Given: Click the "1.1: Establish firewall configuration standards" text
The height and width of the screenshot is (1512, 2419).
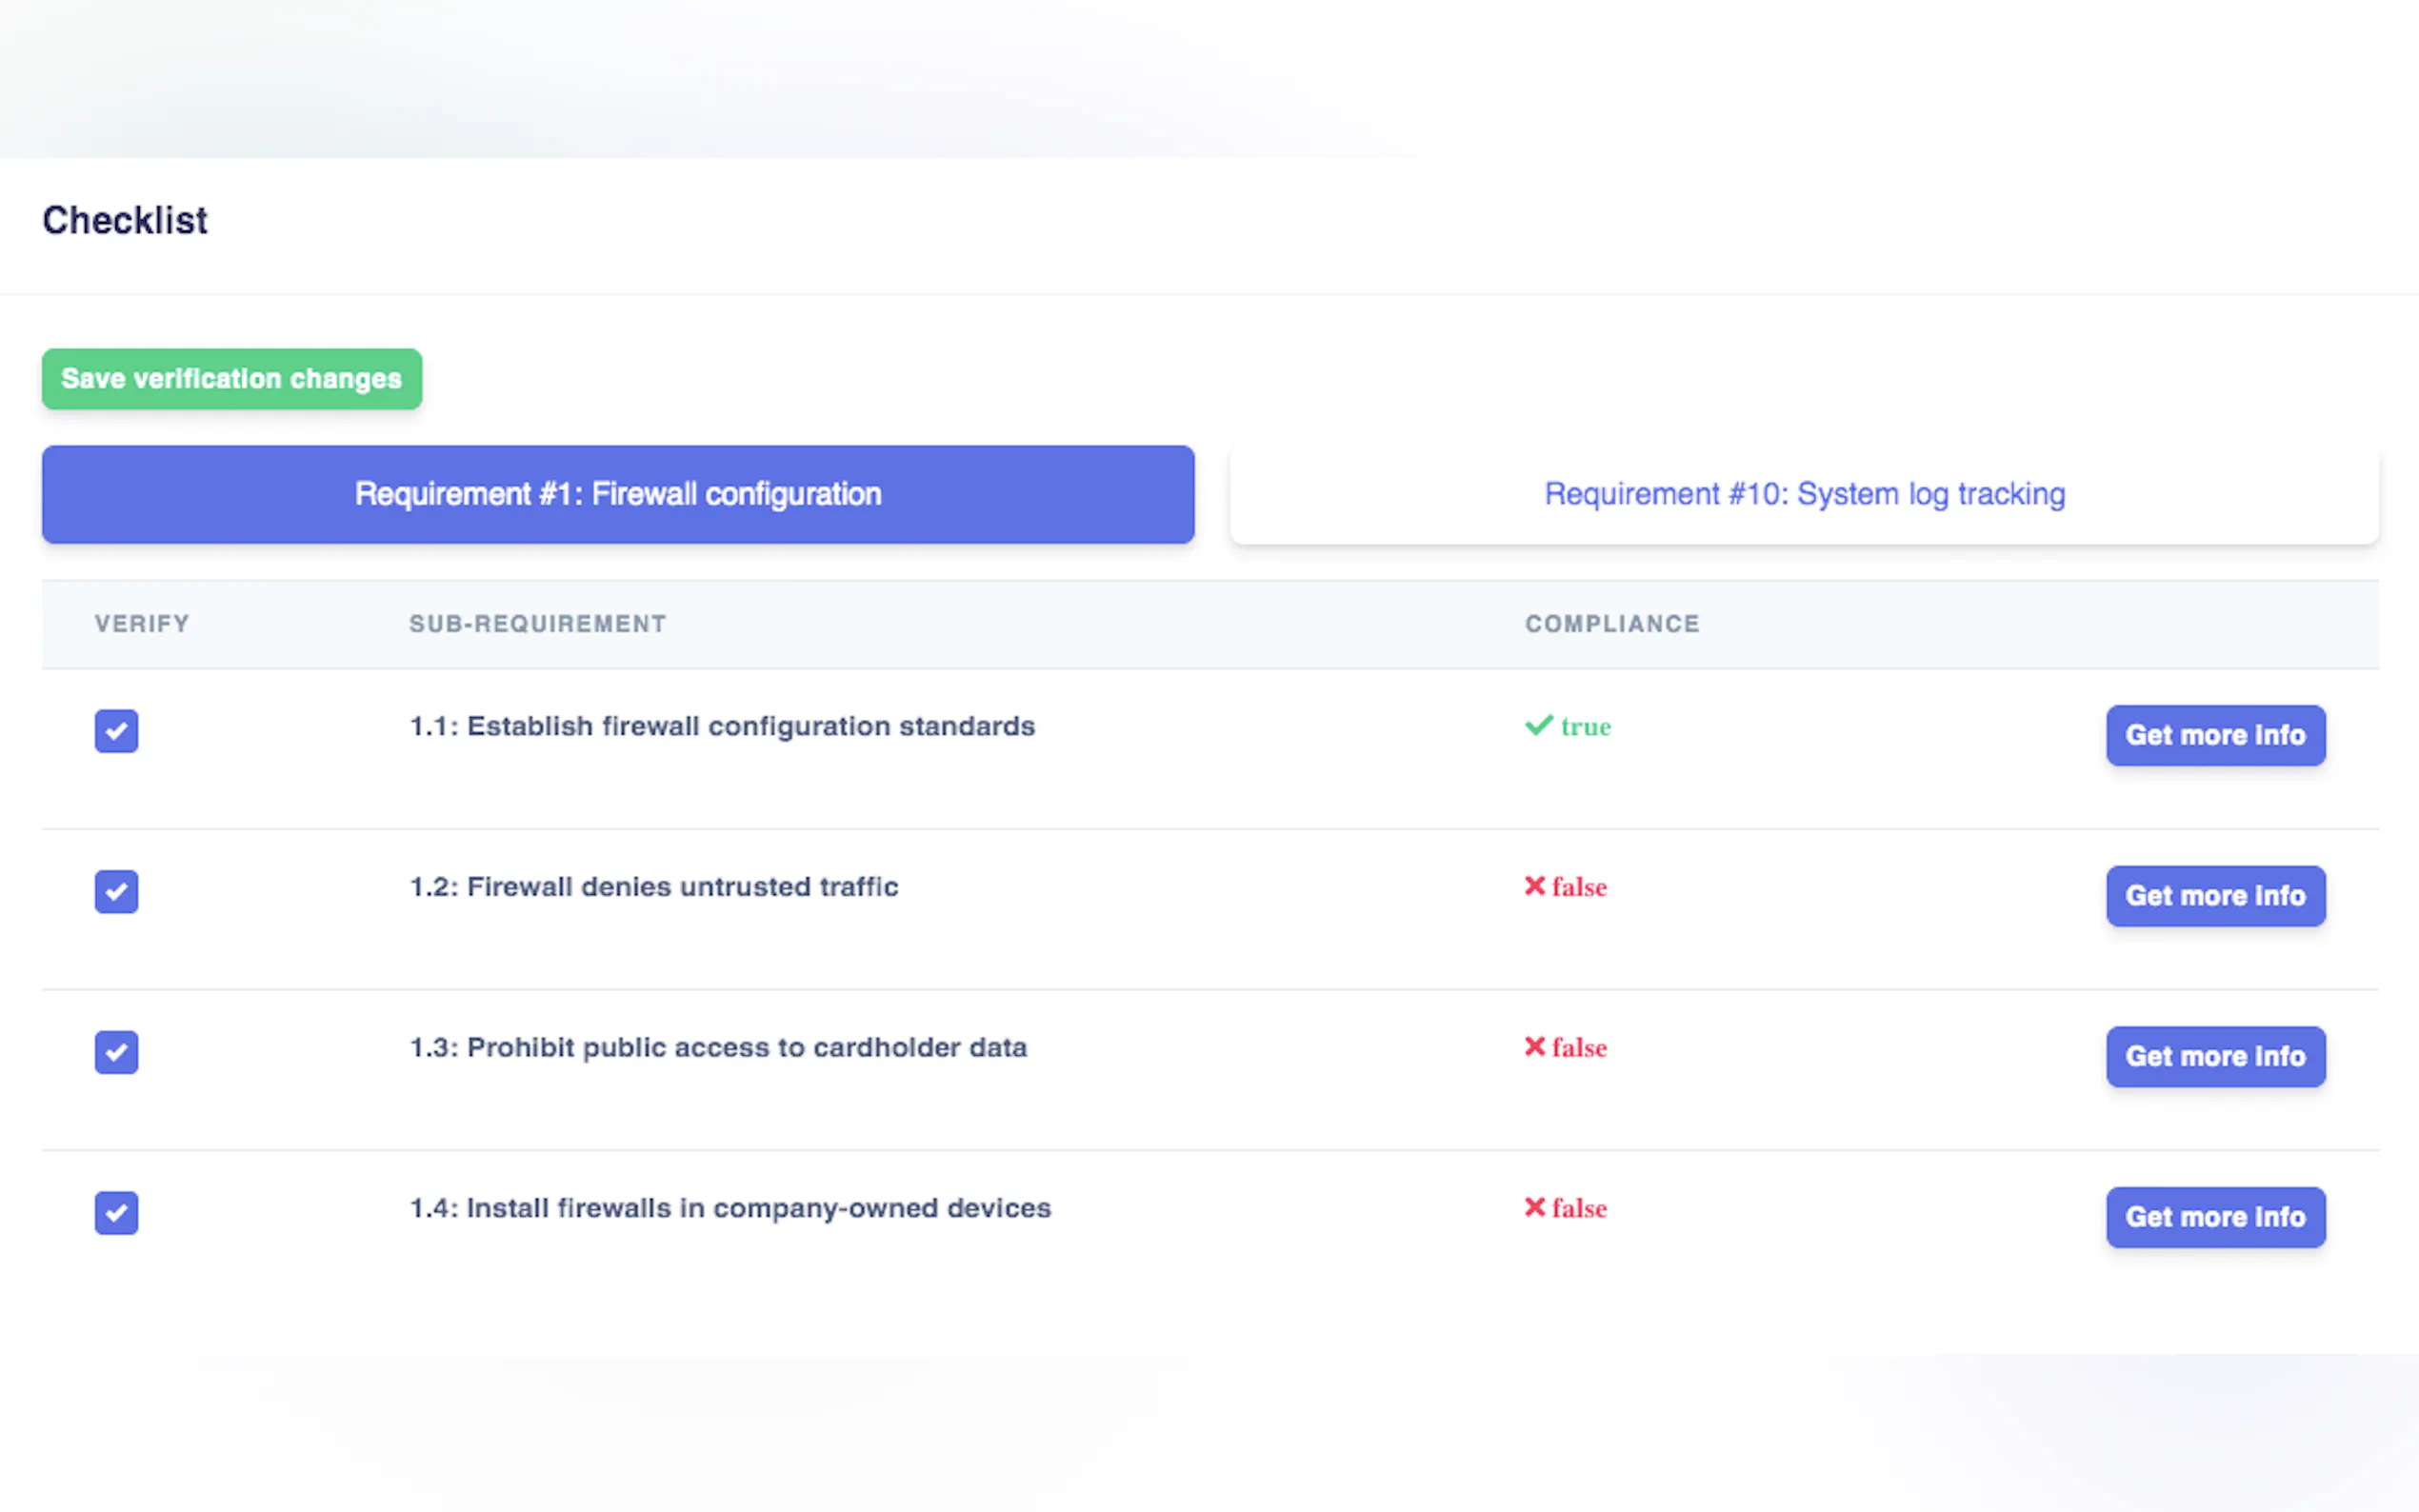Looking at the screenshot, I should pos(721,726).
